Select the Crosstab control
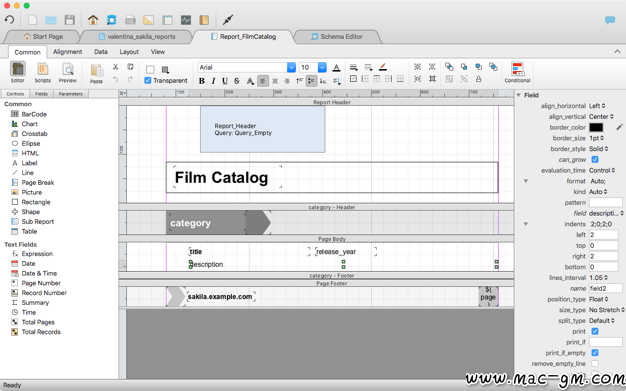 34,134
